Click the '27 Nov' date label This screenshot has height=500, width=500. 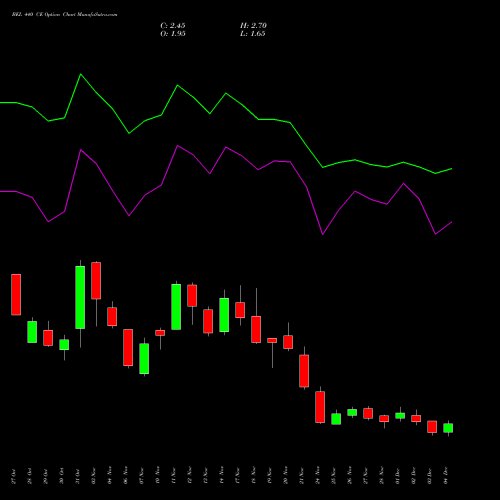click(x=366, y=475)
